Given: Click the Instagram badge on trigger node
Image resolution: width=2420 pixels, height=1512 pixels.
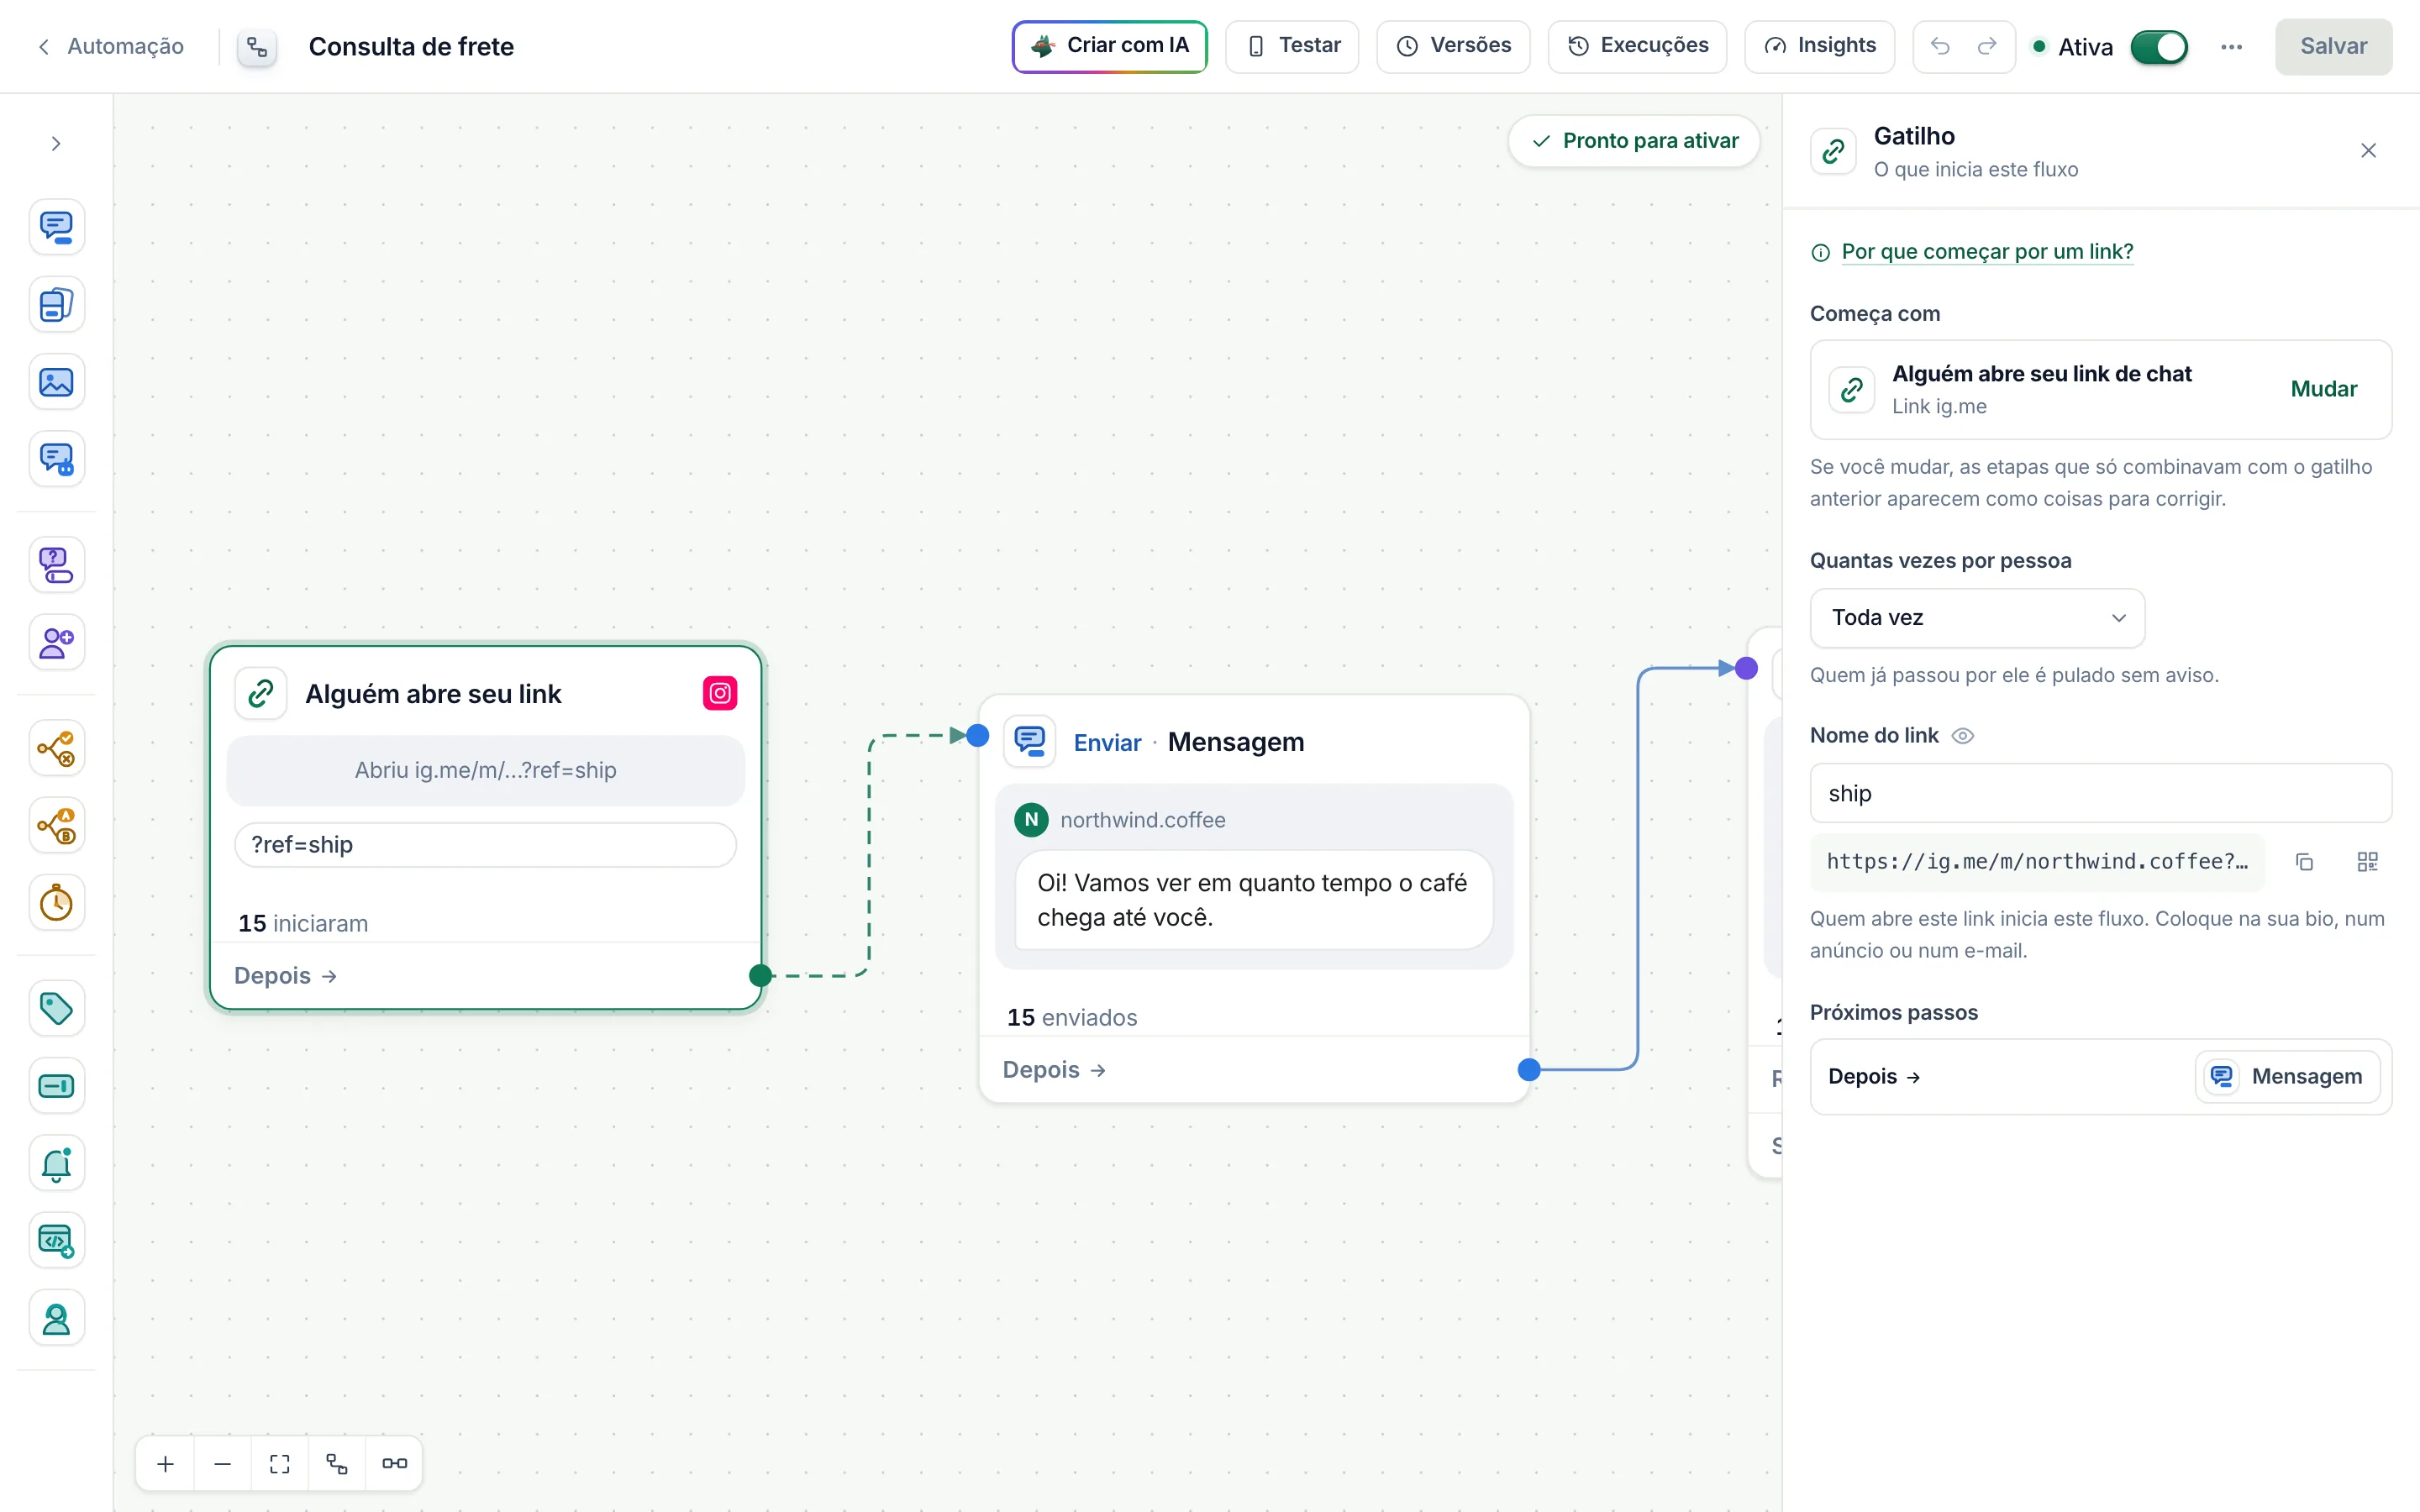Looking at the screenshot, I should tap(720, 693).
